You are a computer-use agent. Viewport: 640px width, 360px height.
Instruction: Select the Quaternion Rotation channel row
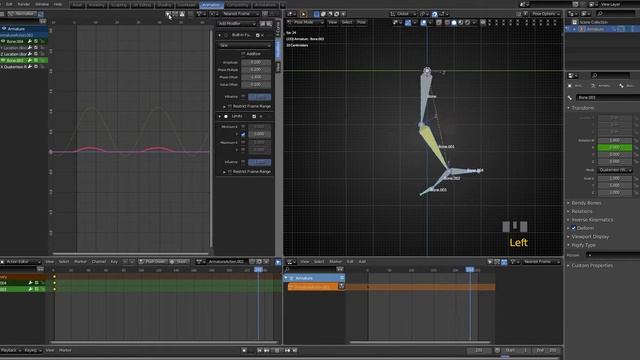pos(24,67)
